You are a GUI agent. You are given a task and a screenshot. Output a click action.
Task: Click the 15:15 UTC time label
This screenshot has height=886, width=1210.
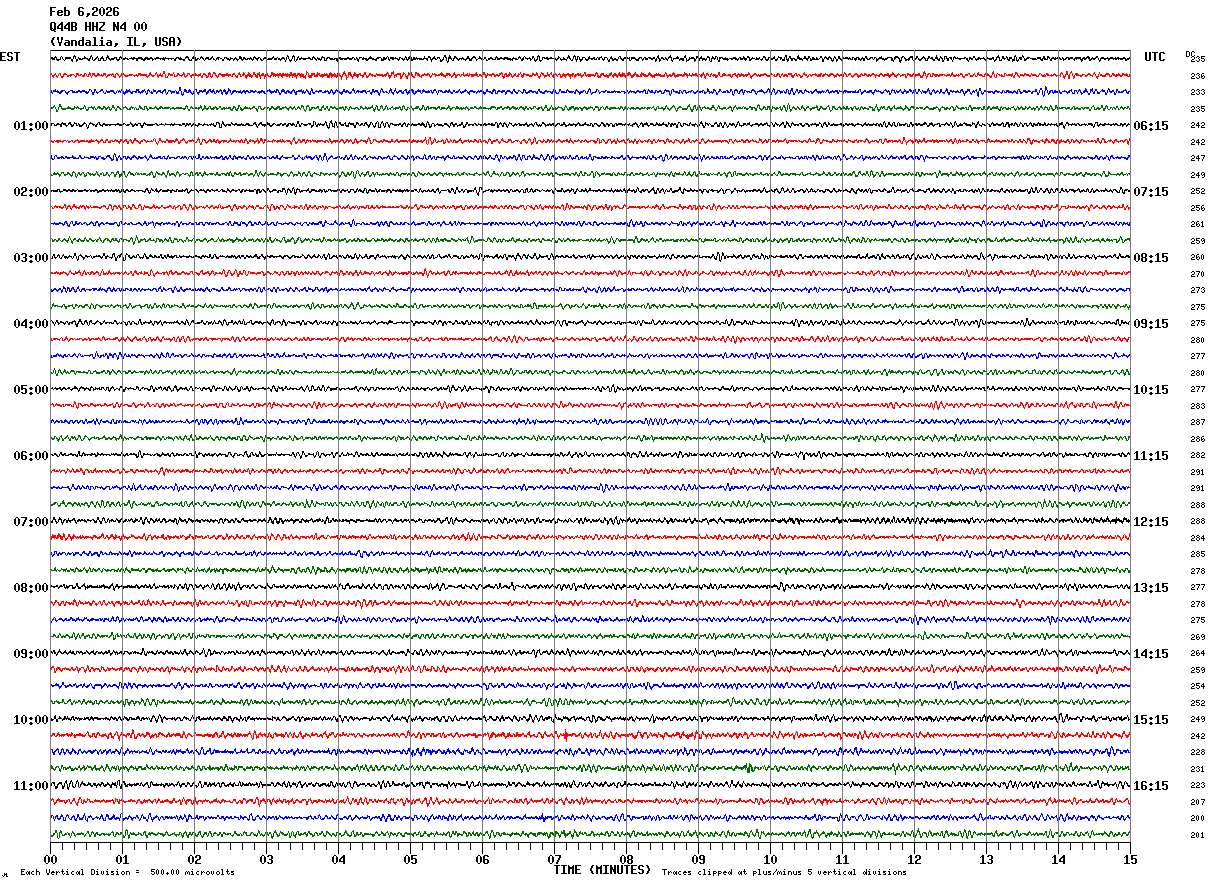(1150, 720)
